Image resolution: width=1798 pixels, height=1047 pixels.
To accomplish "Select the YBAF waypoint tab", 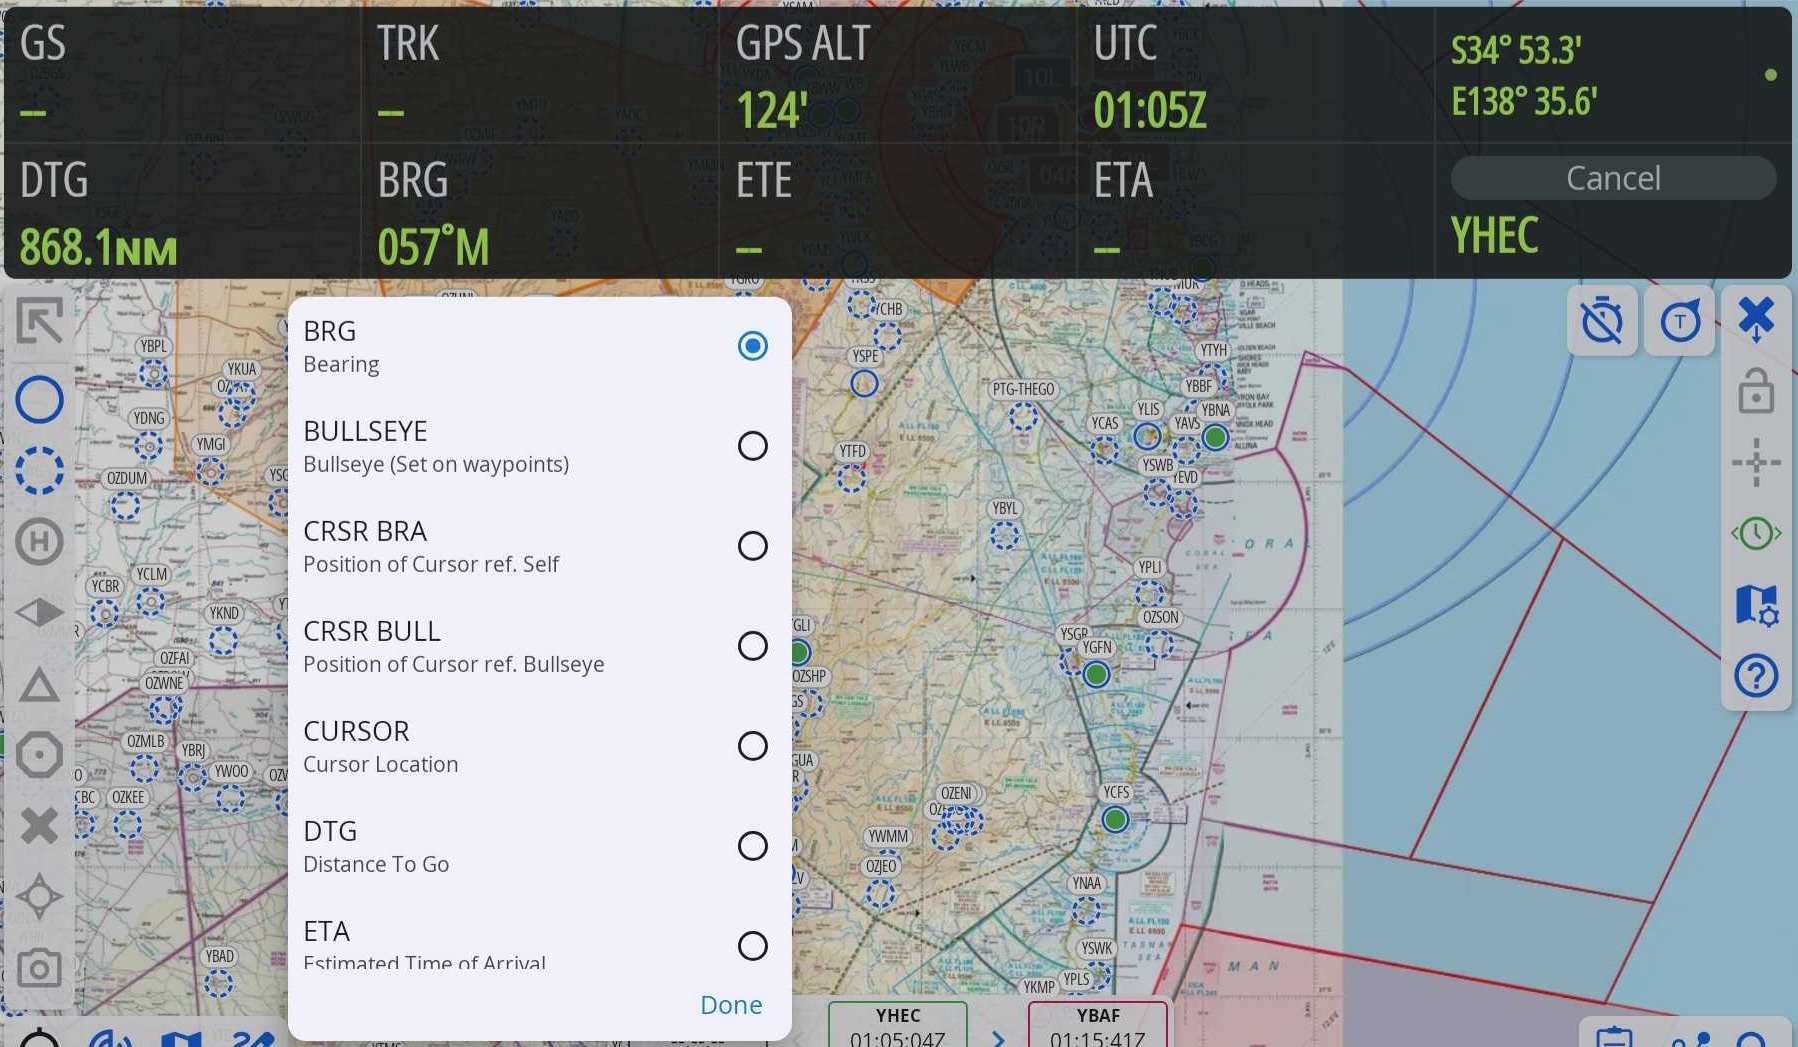I will (1097, 1026).
